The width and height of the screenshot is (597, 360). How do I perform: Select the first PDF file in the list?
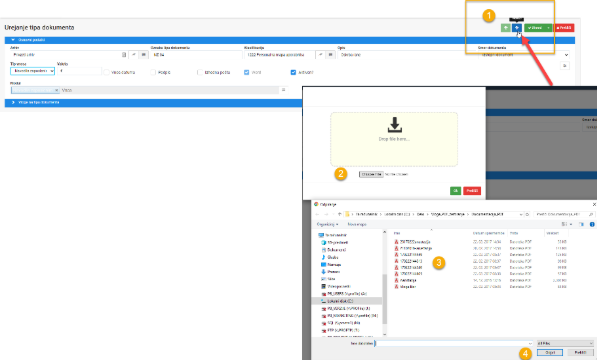[x=412, y=242]
